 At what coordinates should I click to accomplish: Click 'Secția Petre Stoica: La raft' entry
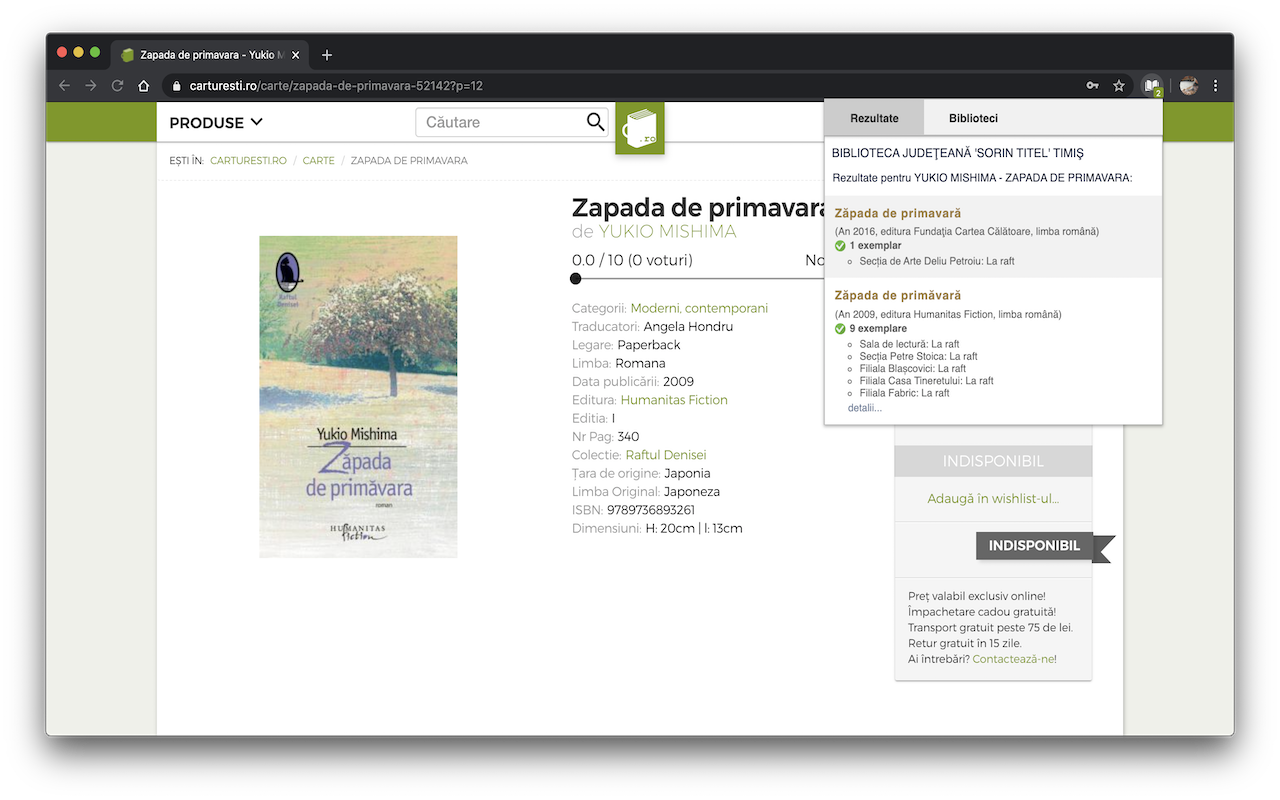918,356
